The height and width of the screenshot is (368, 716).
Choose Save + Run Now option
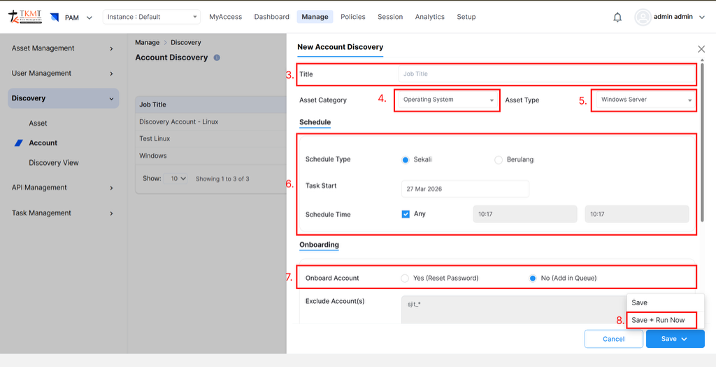click(662, 321)
